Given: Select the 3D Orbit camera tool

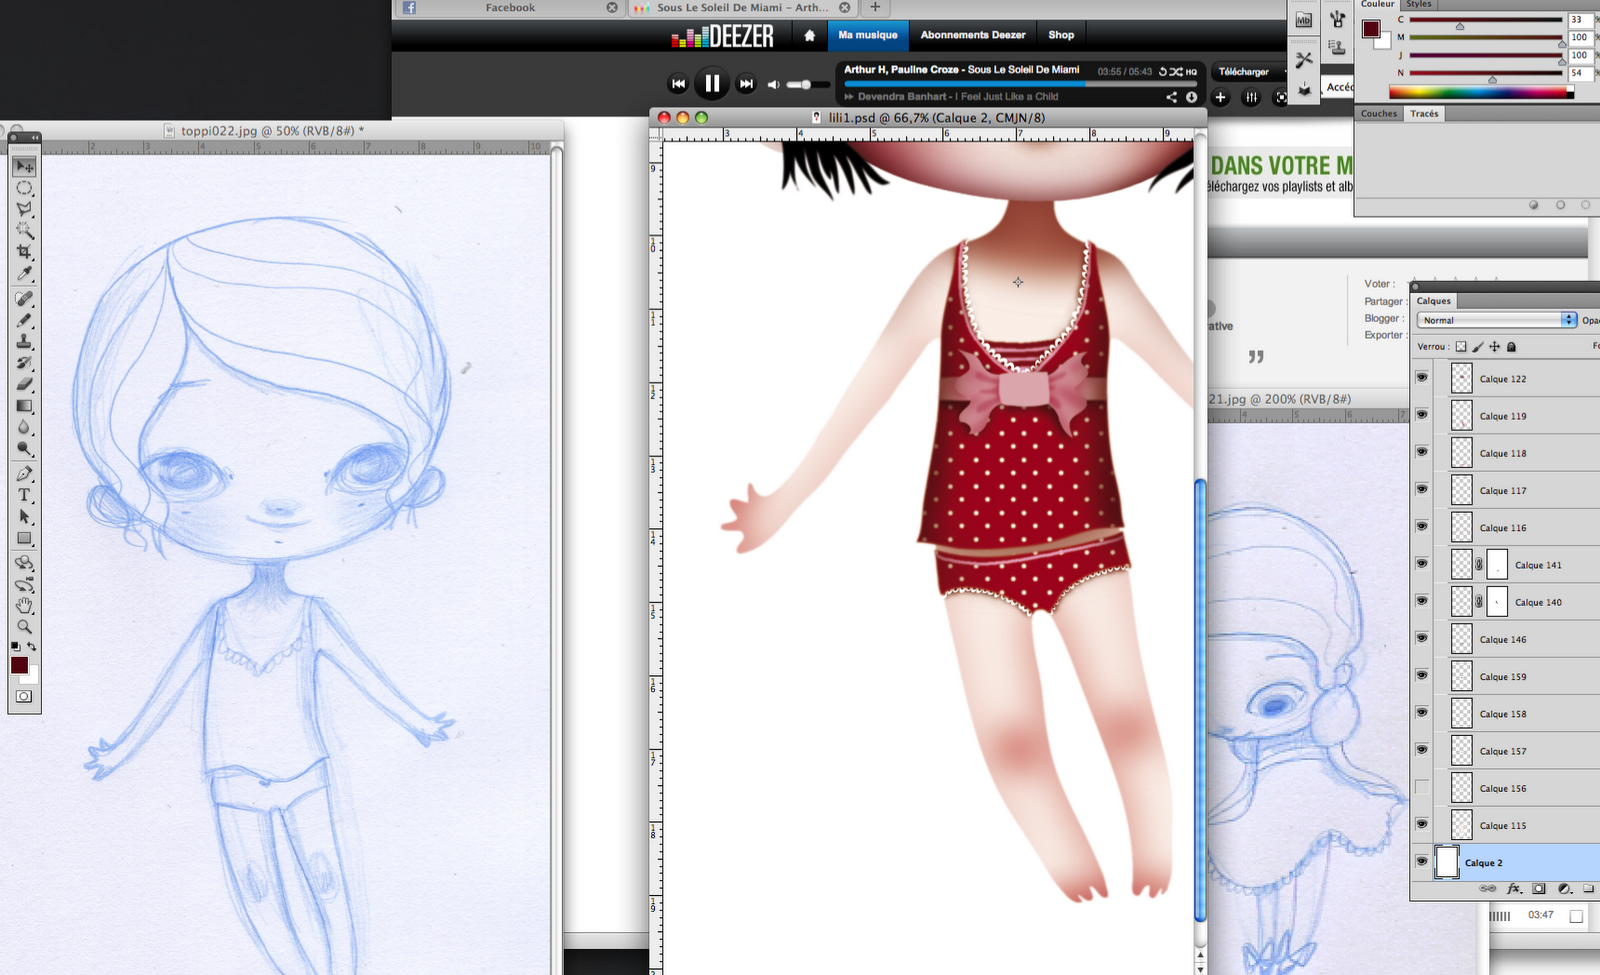Looking at the screenshot, I should 25,584.
